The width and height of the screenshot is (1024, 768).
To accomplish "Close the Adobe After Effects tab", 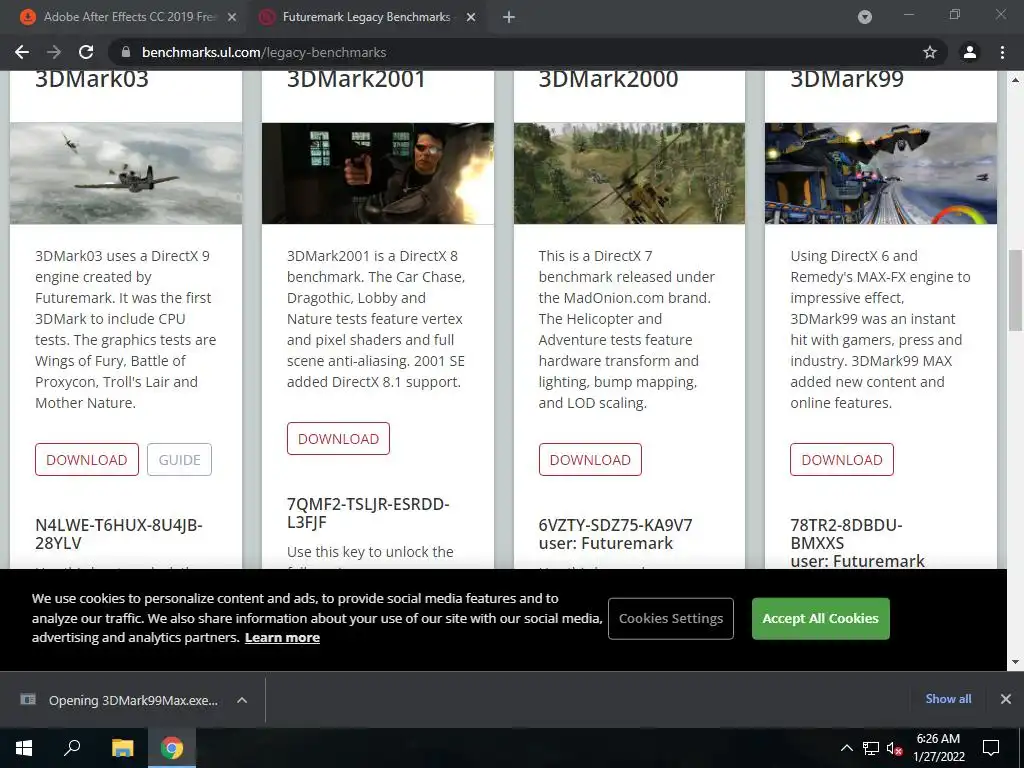I will point(232,18).
